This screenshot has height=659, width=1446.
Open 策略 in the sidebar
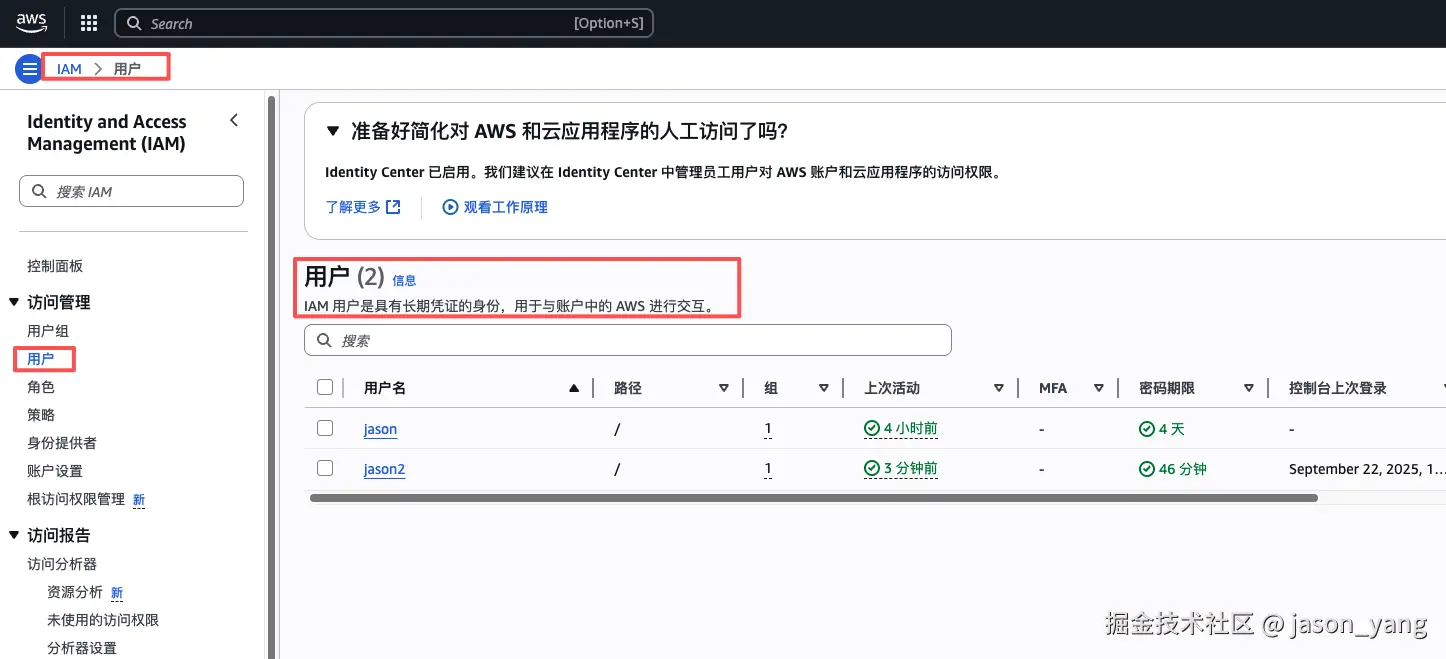[41, 415]
